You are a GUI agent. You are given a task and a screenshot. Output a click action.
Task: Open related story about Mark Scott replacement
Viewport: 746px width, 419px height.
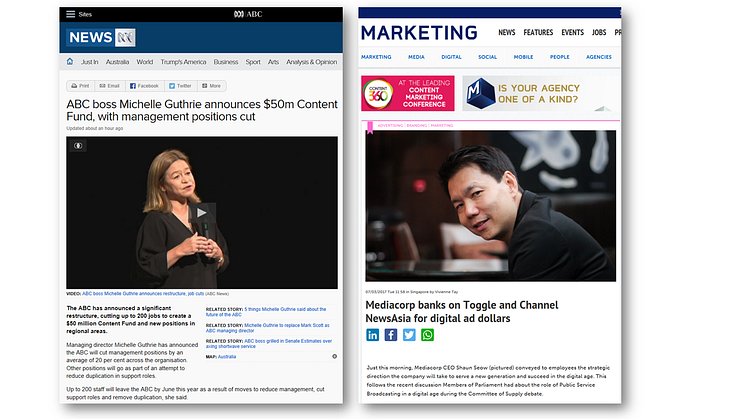(x=272, y=325)
